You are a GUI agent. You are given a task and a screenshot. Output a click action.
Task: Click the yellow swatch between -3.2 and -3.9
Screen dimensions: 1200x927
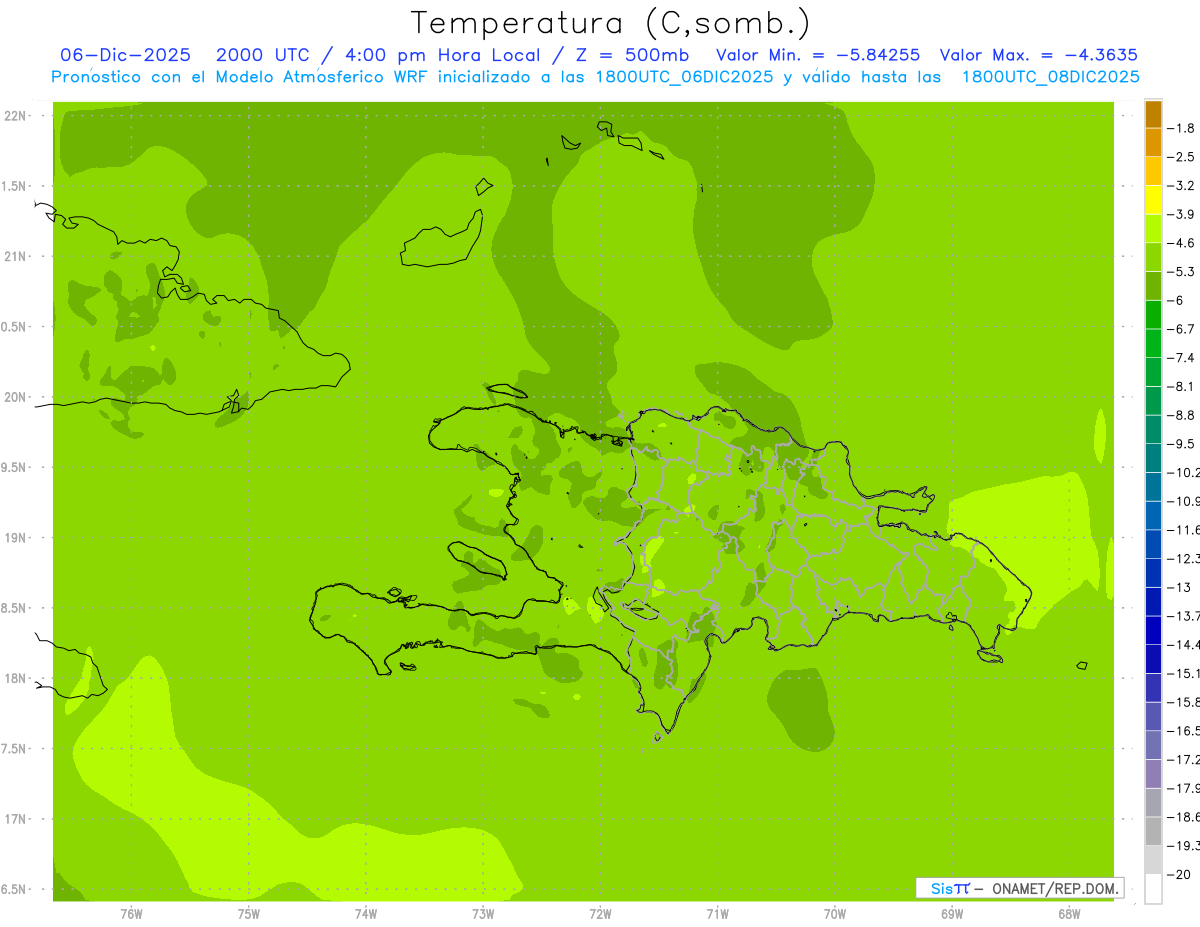(x=1153, y=200)
